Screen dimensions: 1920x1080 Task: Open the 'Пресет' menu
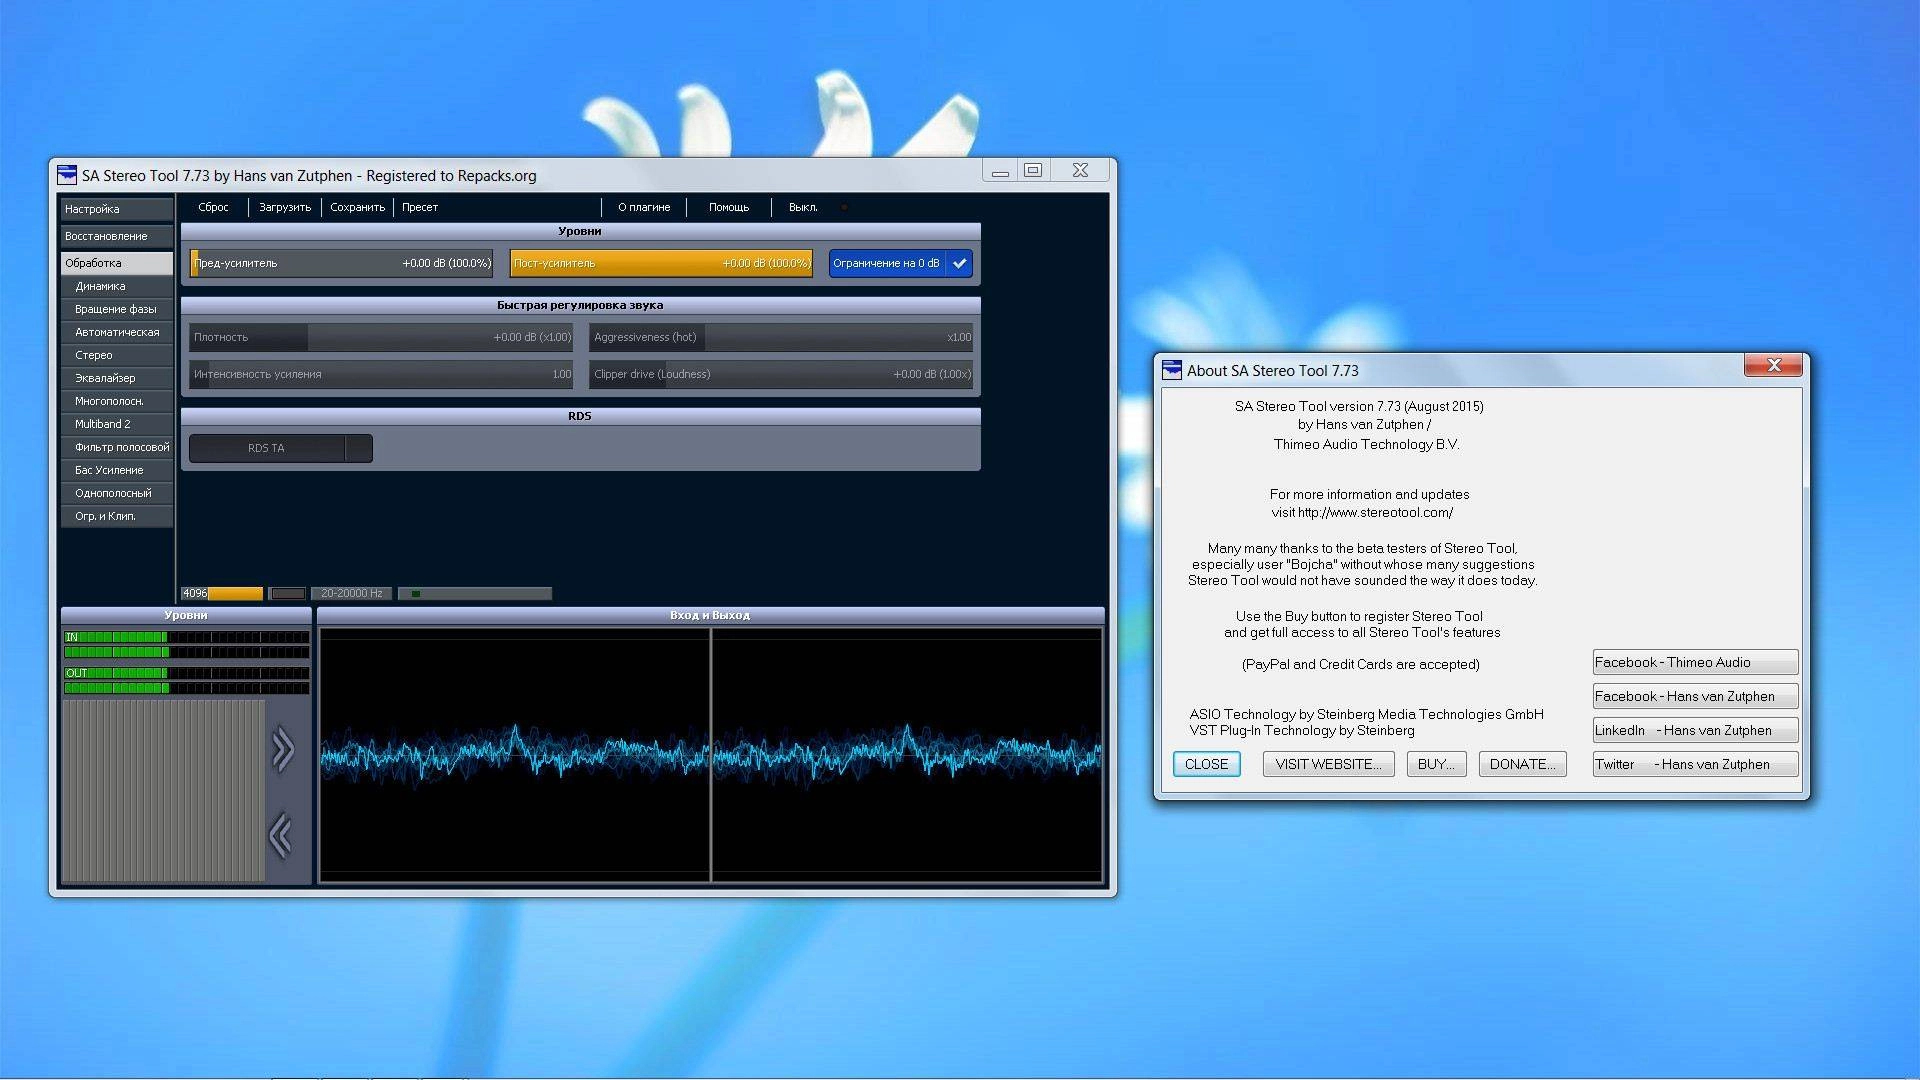420,207
